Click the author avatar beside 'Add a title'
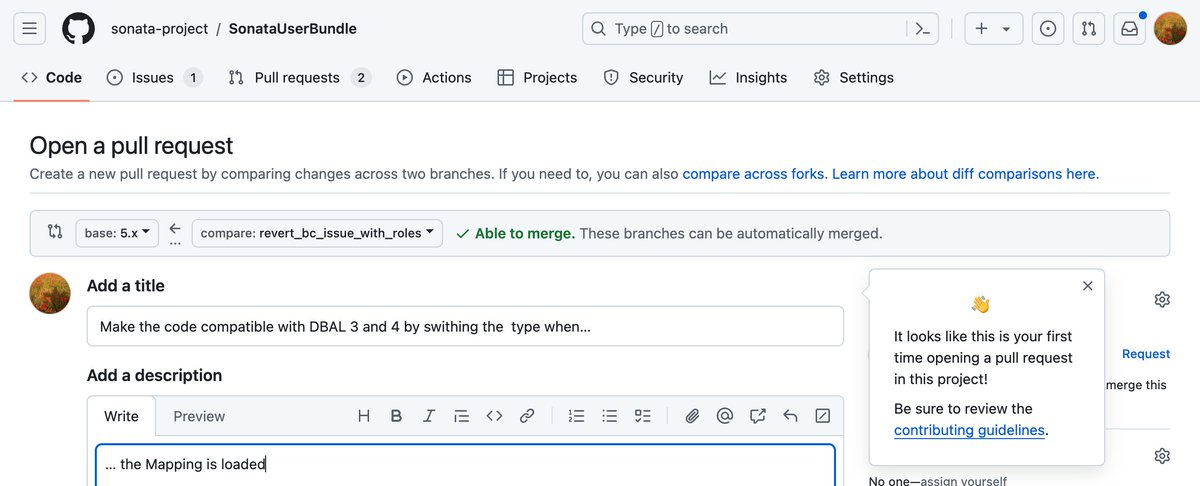This screenshot has height=486, width=1200. tap(51, 293)
